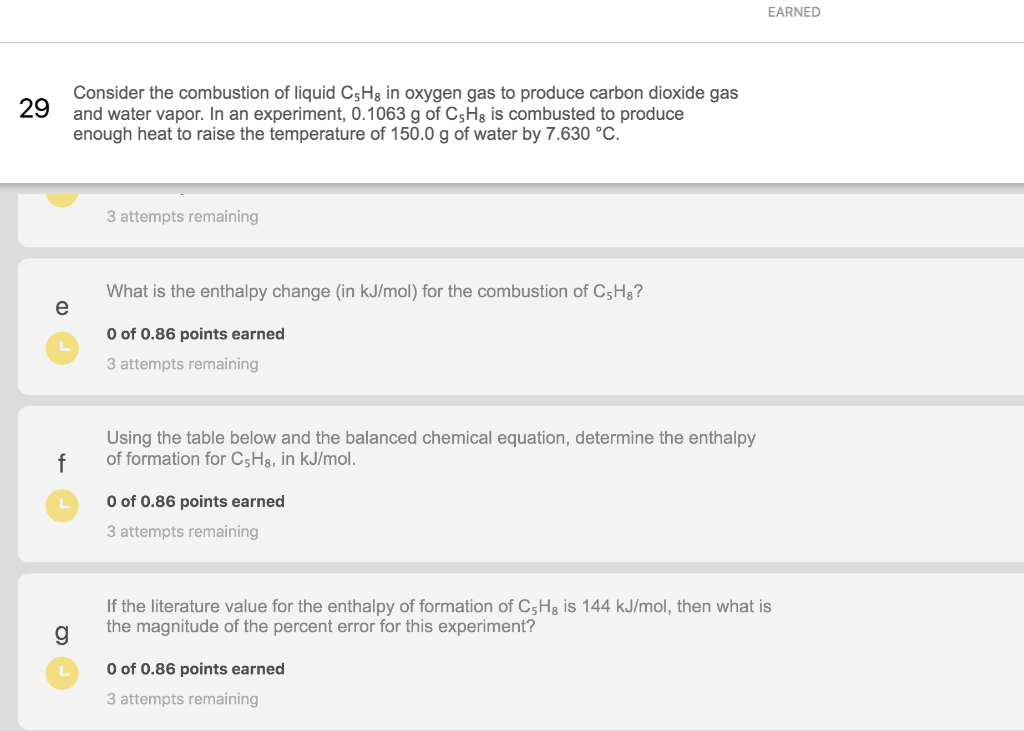Click the partially hidden yellow status icon above part e
The image size is (1024, 731).
coord(62,196)
